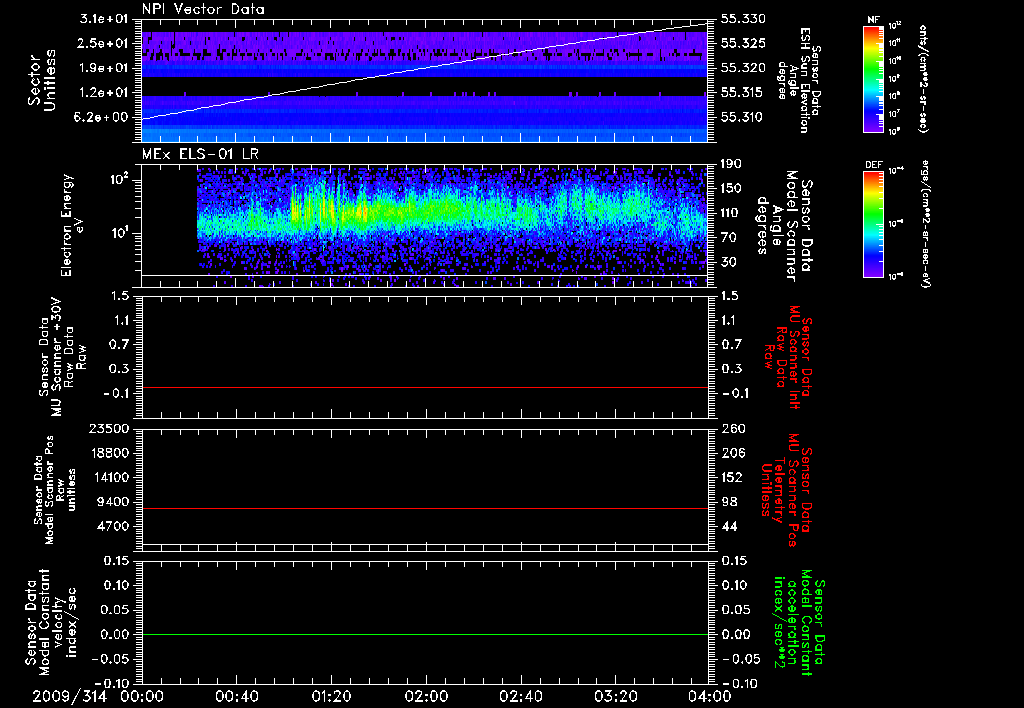Click the 04:00 time tick label

710,696
